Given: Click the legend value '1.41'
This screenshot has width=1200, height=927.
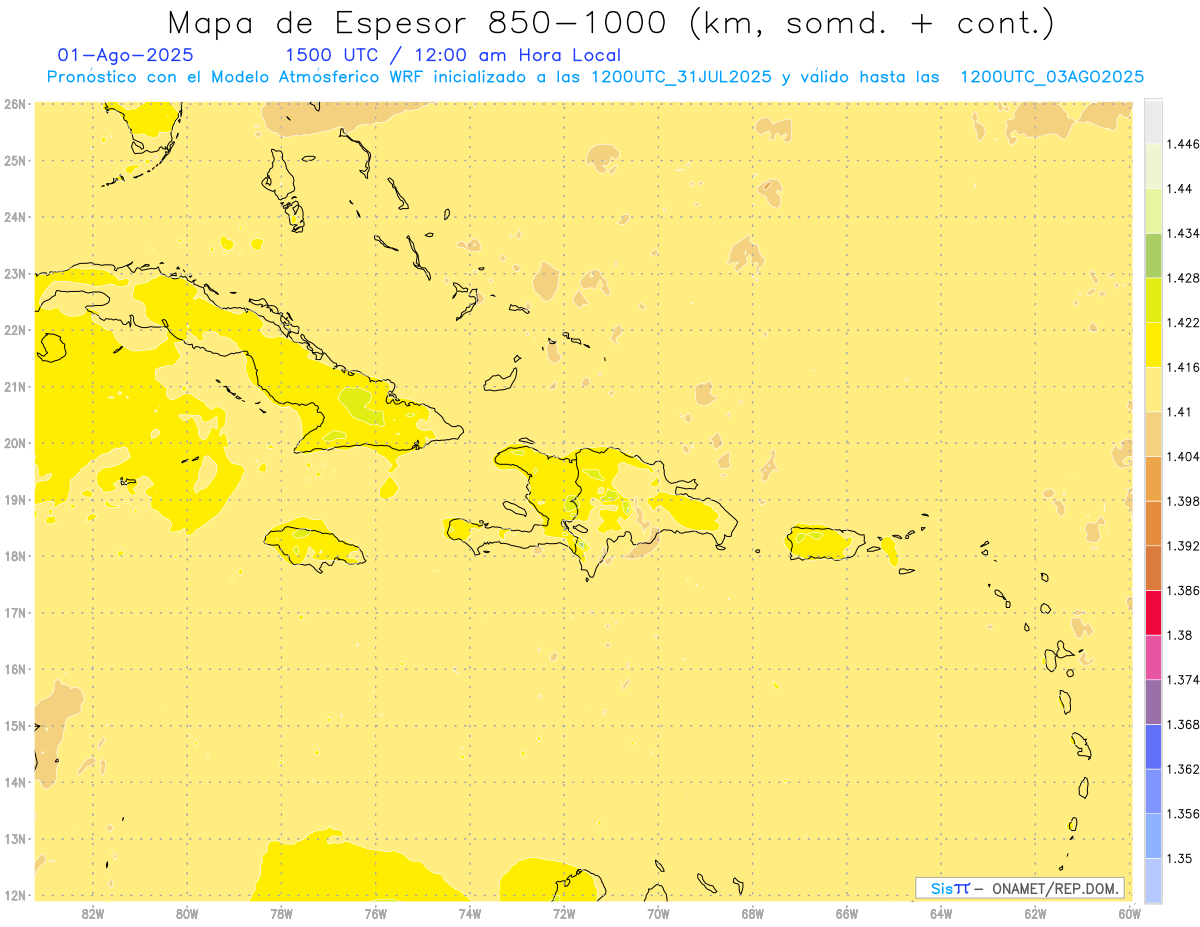Looking at the screenshot, I should [x=1178, y=412].
